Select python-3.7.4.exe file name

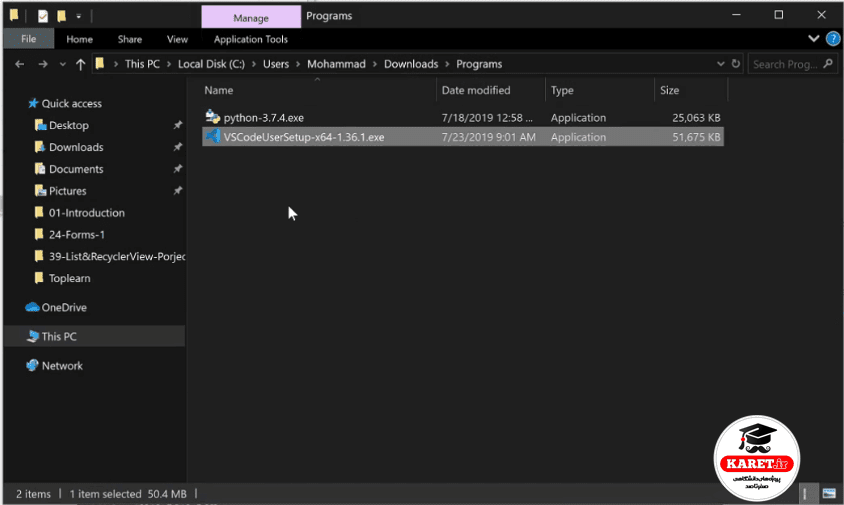click(x=264, y=117)
